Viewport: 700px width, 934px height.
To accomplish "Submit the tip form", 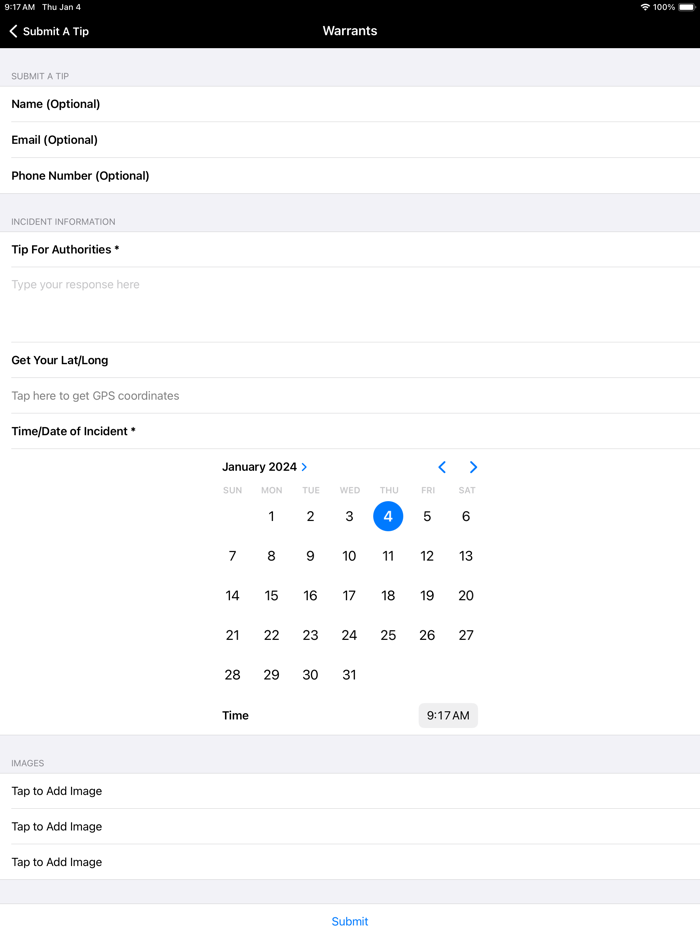I will click(x=350, y=921).
